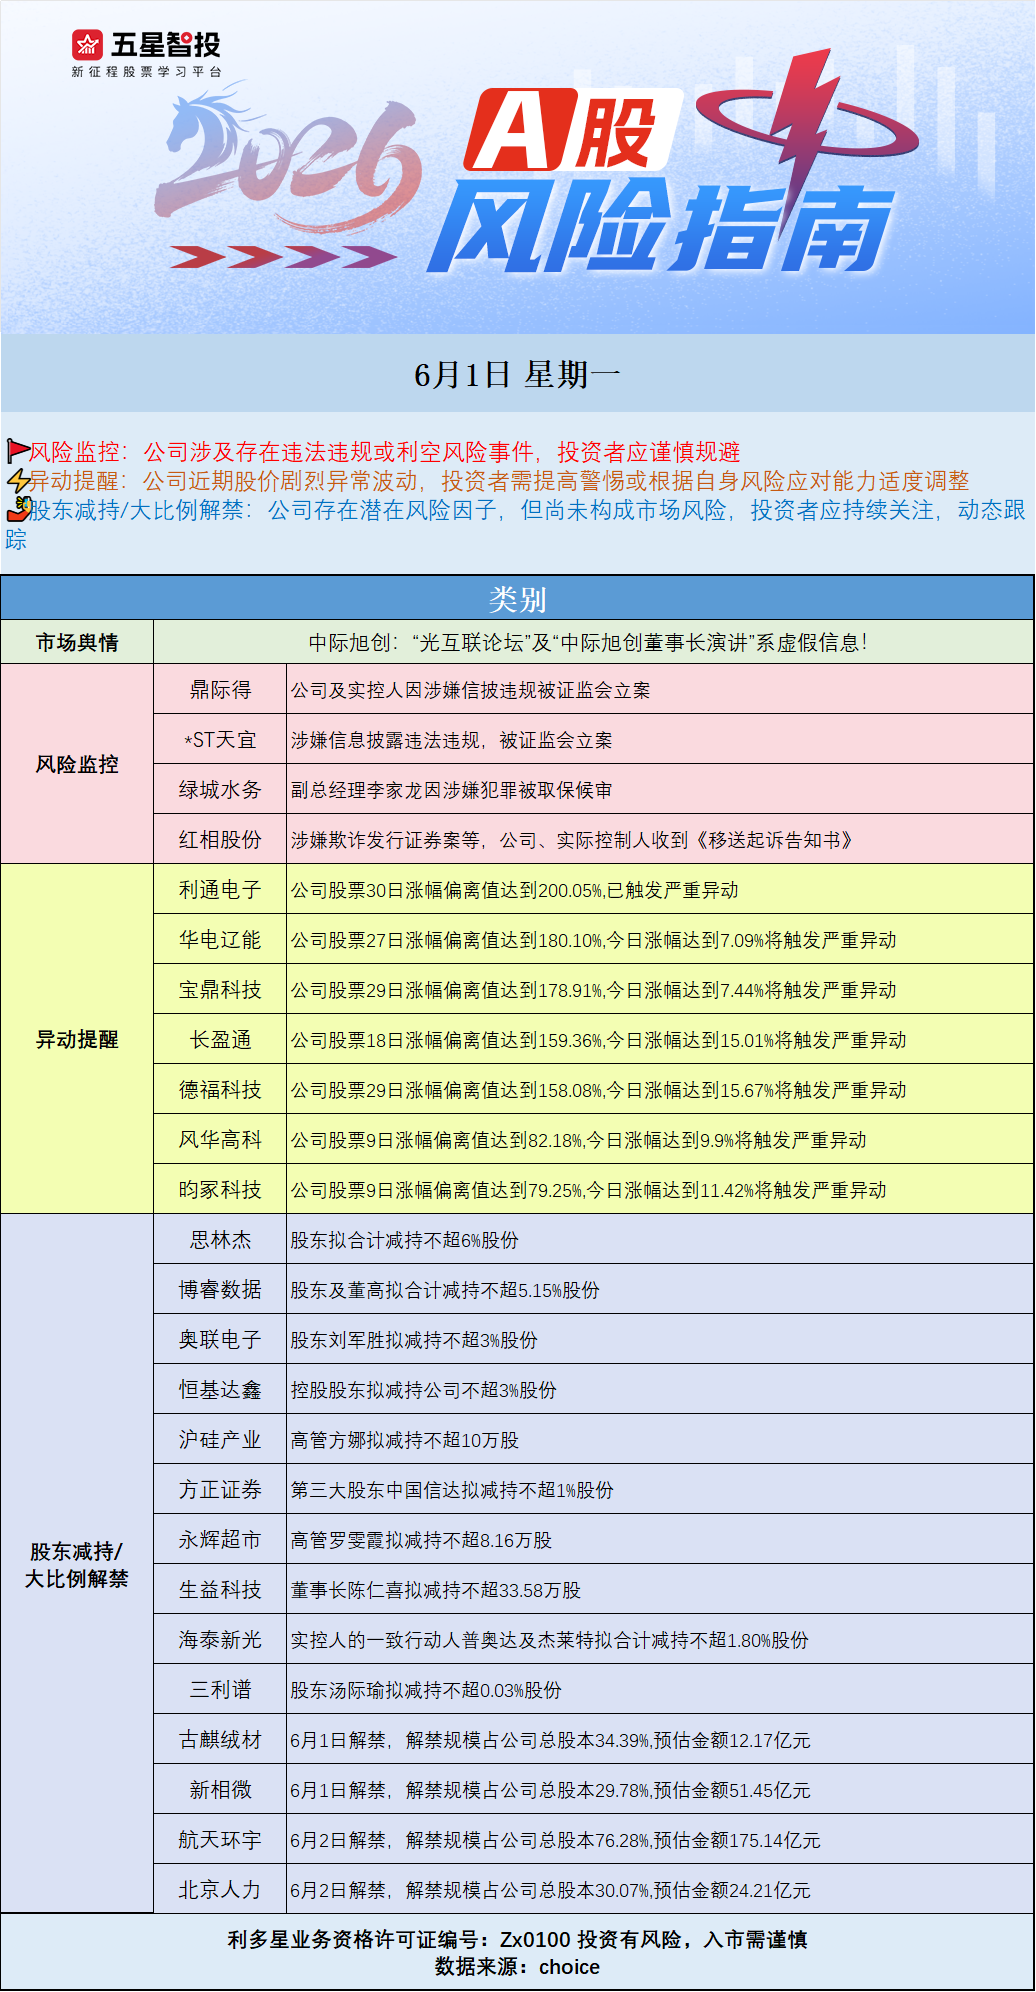Click the 中际旭创 虚假信息 notice text

[x=588, y=643]
